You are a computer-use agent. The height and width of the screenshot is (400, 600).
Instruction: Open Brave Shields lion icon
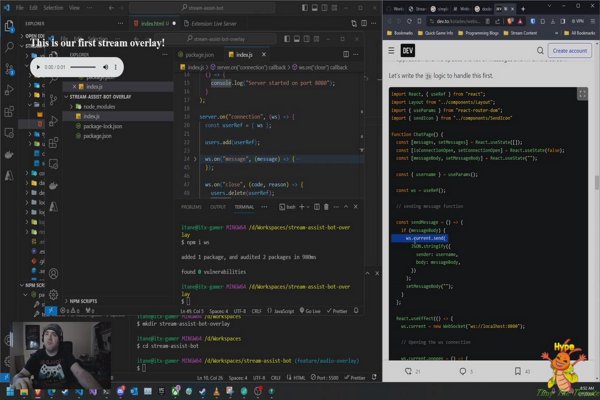(x=509, y=21)
